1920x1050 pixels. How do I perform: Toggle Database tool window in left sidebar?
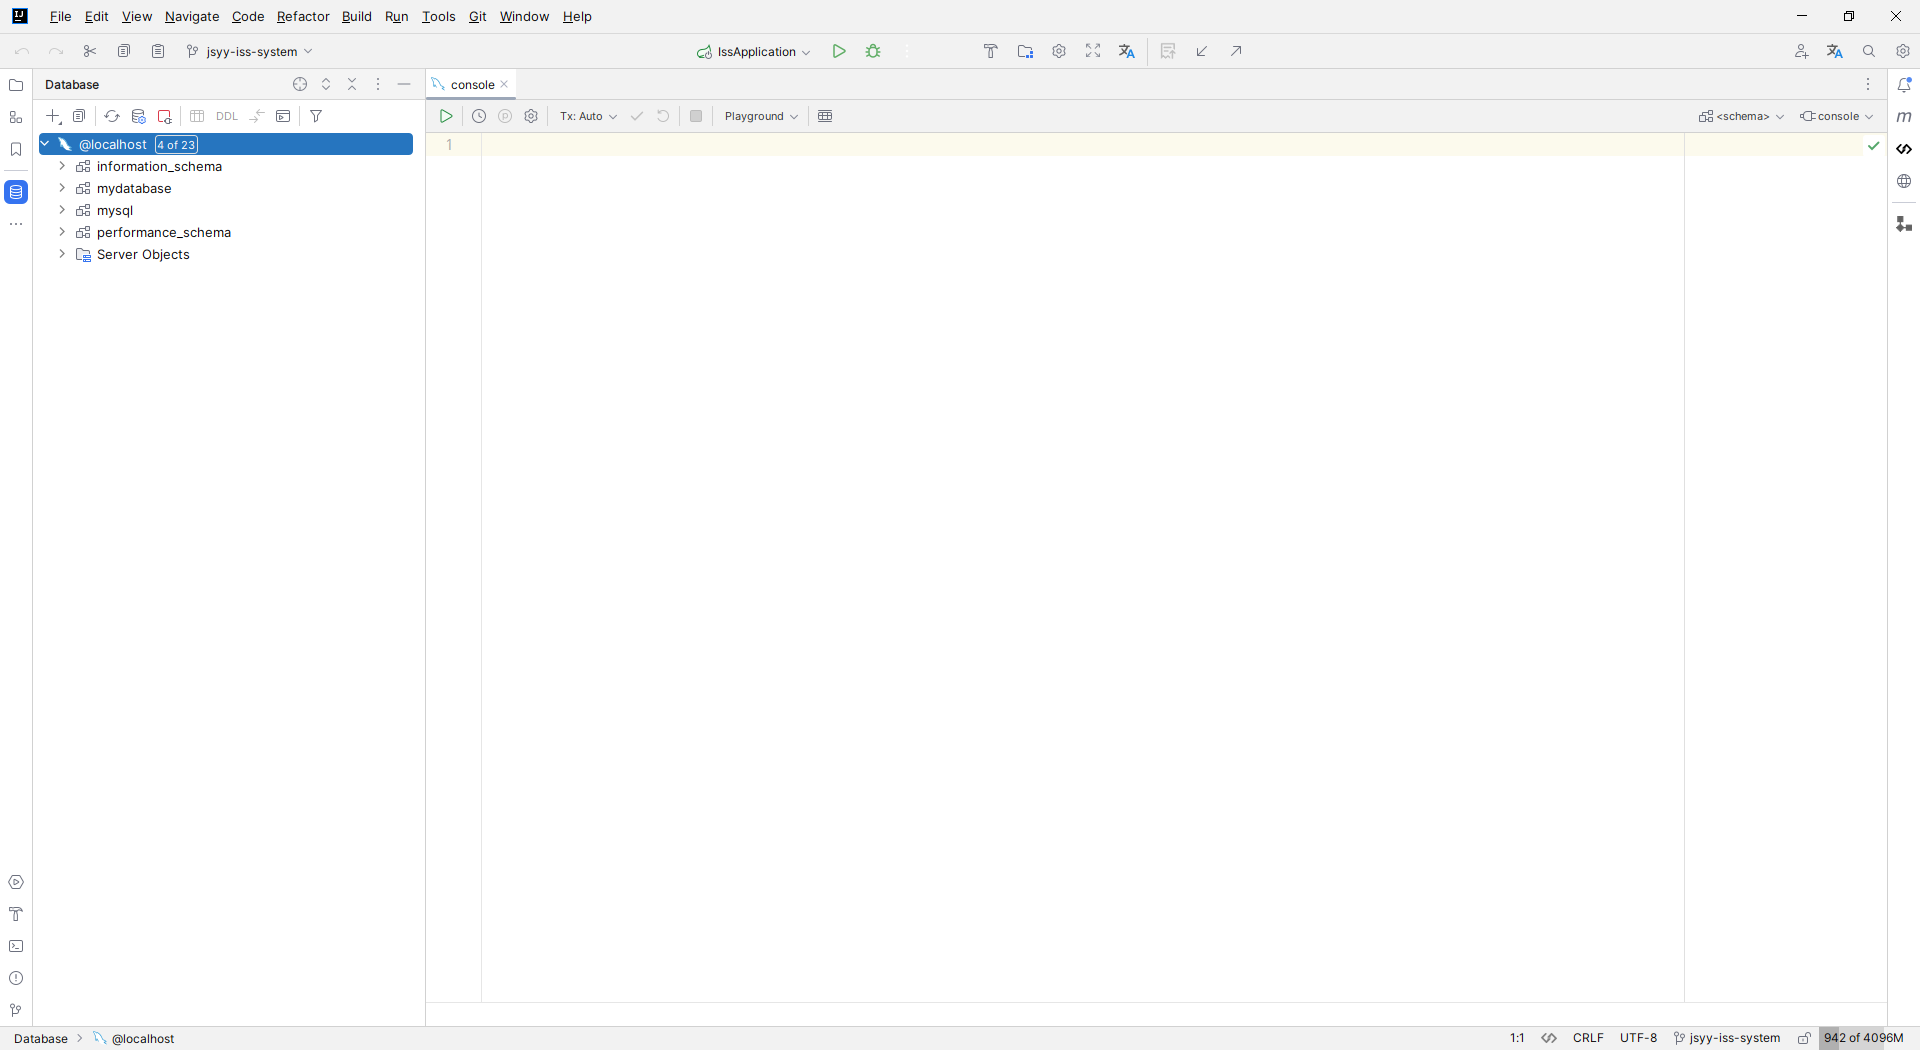pos(16,191)
